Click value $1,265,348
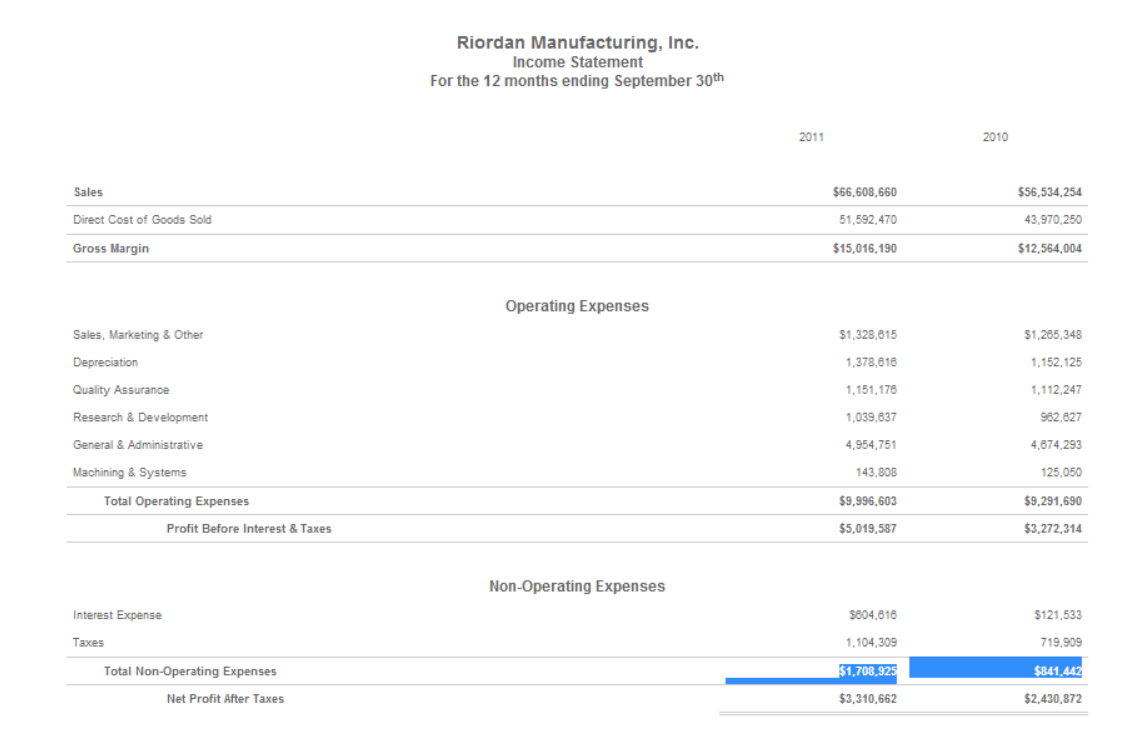 1053,335
